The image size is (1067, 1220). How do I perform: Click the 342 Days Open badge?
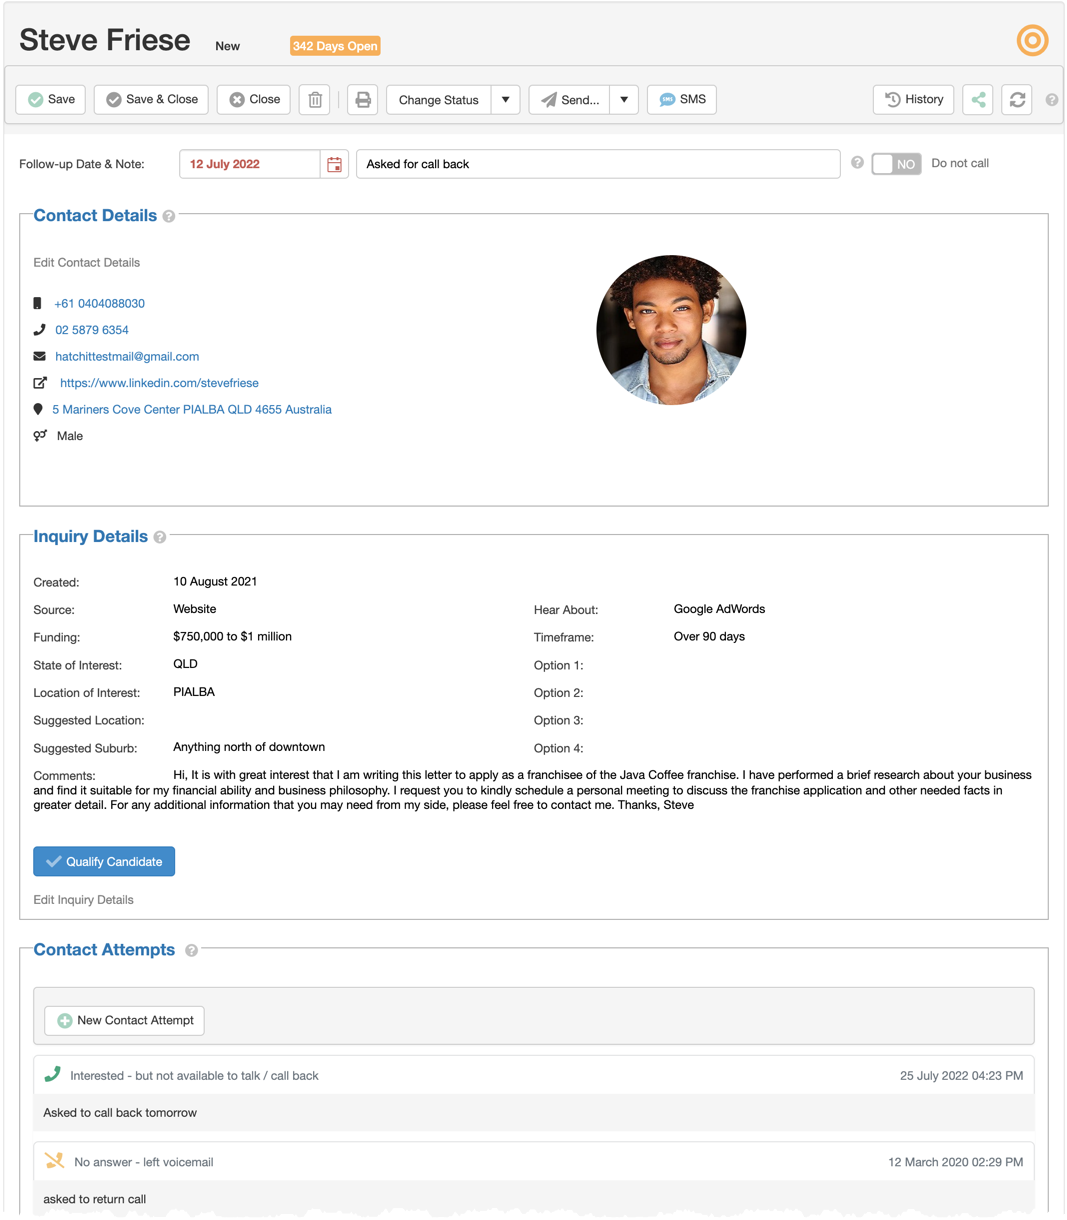[335, 46]
